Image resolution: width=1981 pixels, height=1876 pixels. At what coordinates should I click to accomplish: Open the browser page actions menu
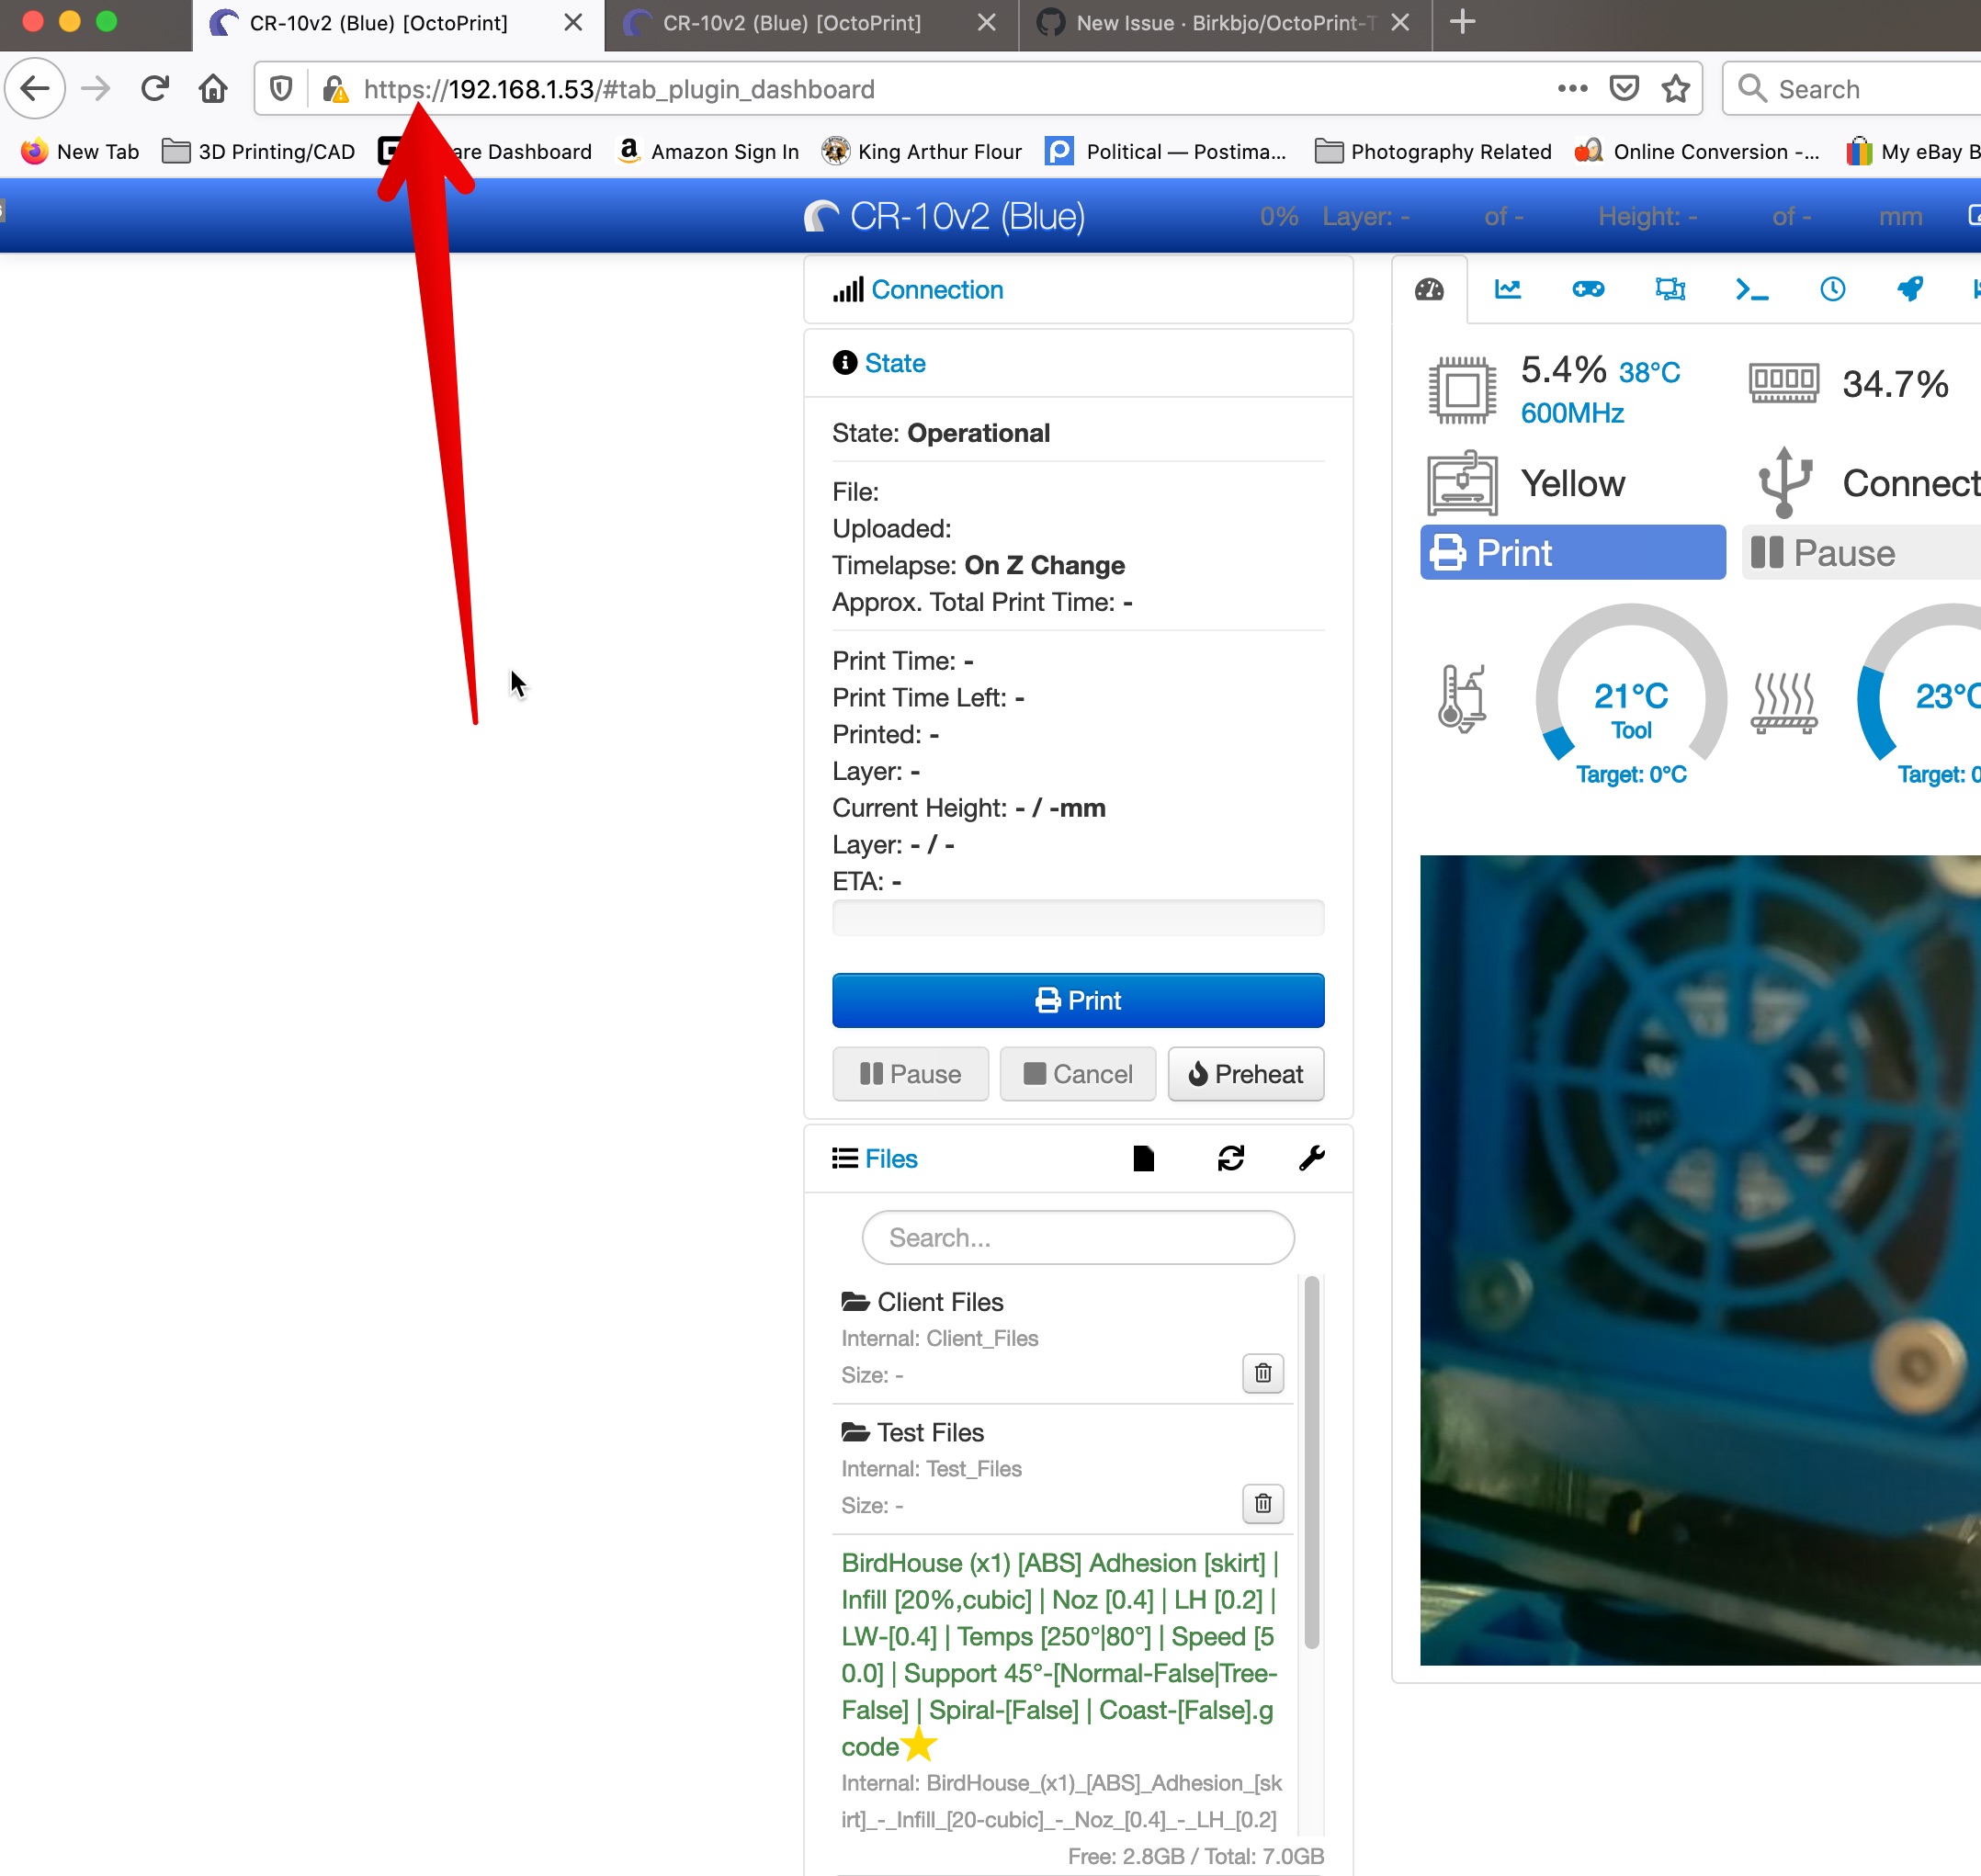click(x=1572, y=89)
